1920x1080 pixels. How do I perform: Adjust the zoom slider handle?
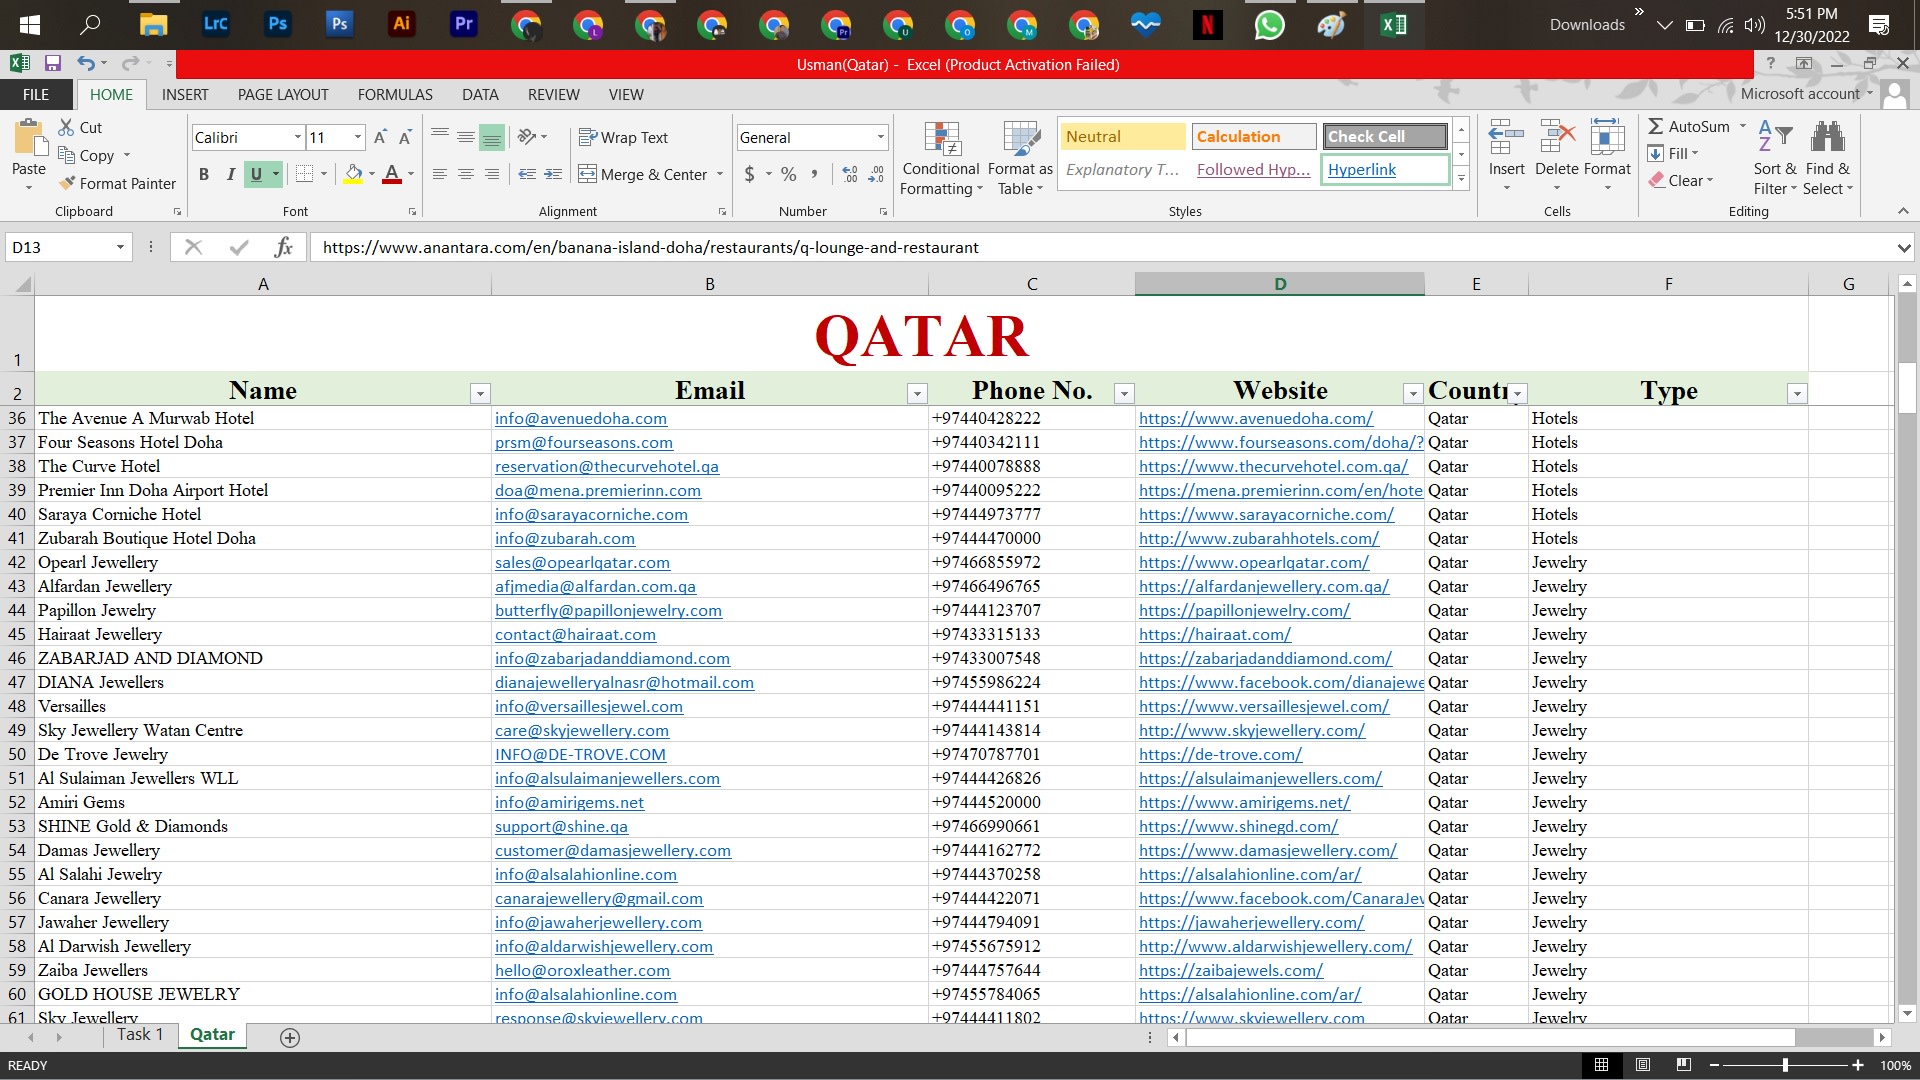click(x=1785, y=1065)
